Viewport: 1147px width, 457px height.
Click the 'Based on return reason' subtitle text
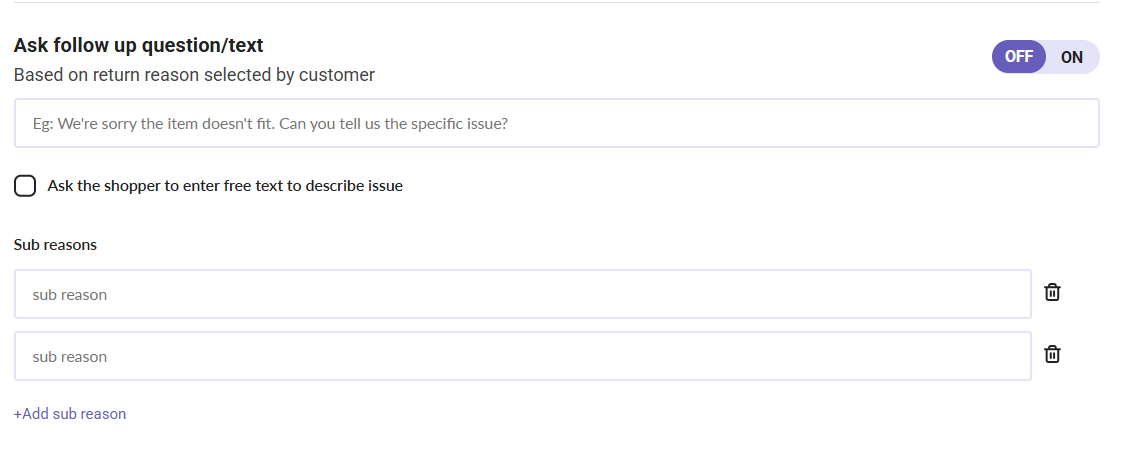click(x=194, y=75)
